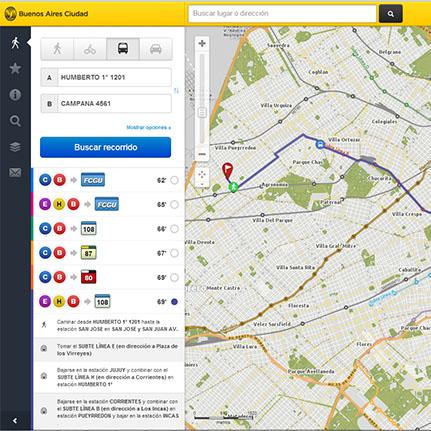Click the black search button in header
This screenshot has width=431, height=431.
pyautogui.click(x=391, y=14)
